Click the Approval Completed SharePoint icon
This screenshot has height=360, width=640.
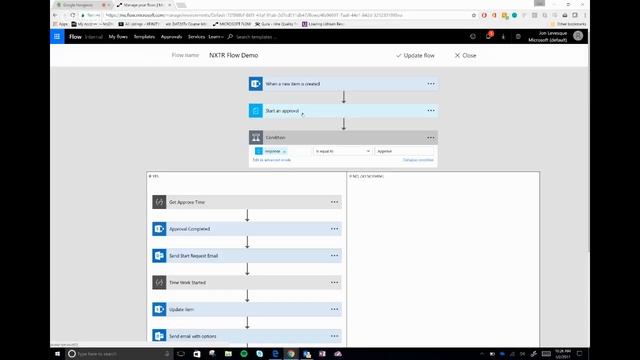159,229
